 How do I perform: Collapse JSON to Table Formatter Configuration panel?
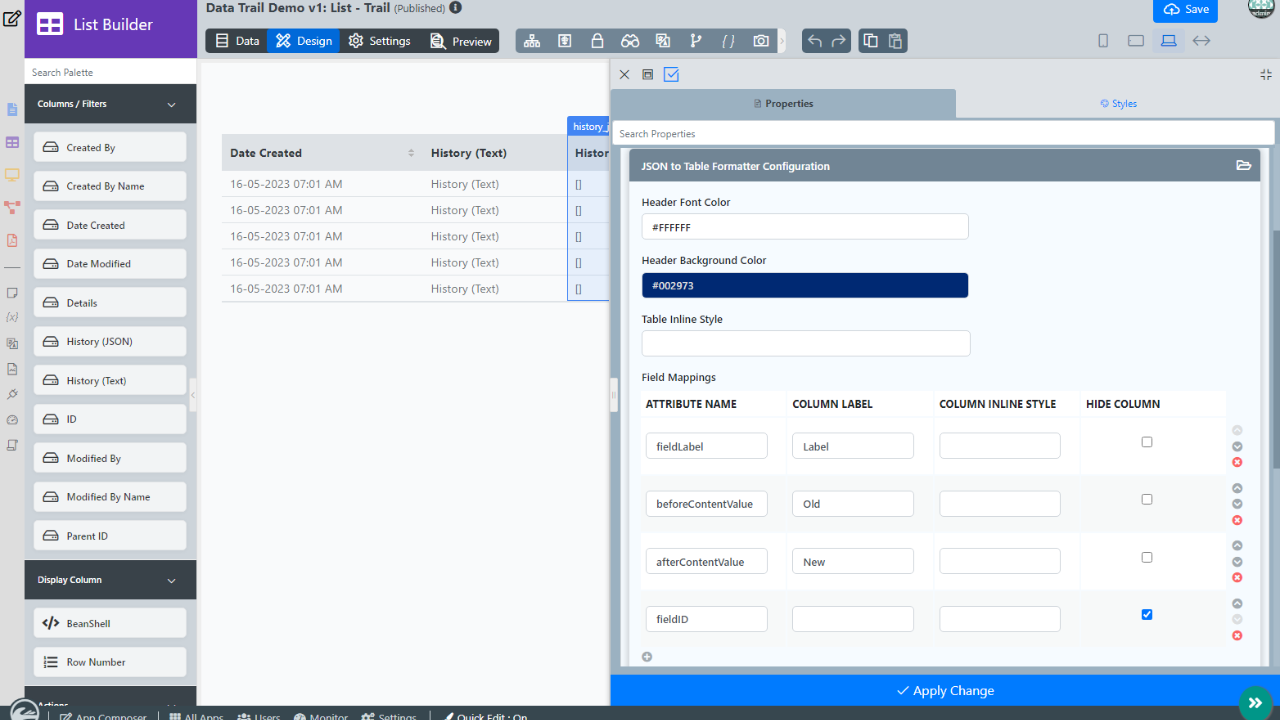click(1243, 166)
